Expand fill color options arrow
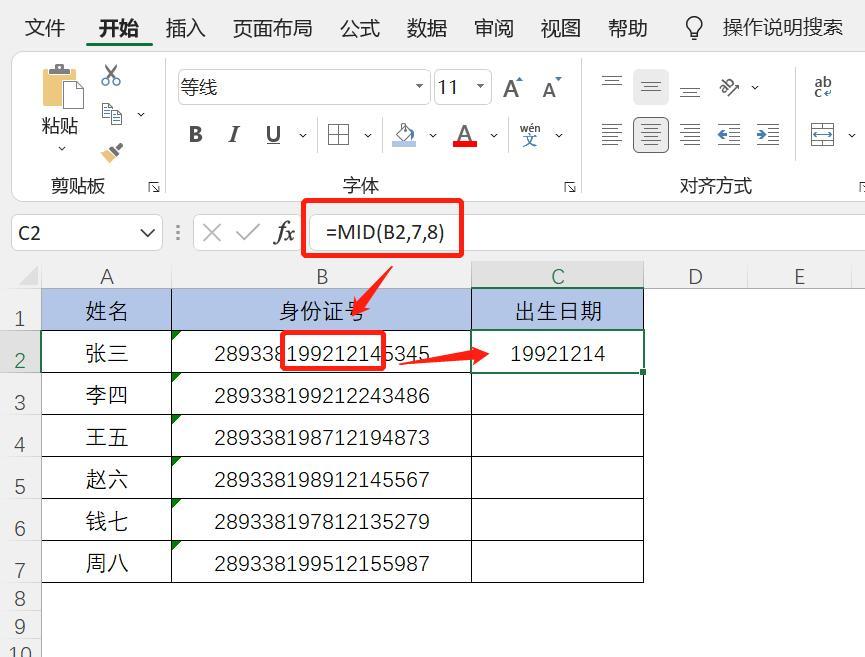Image resolution: width=865 pixels, height=657 pixels. [x=433, y=135]
